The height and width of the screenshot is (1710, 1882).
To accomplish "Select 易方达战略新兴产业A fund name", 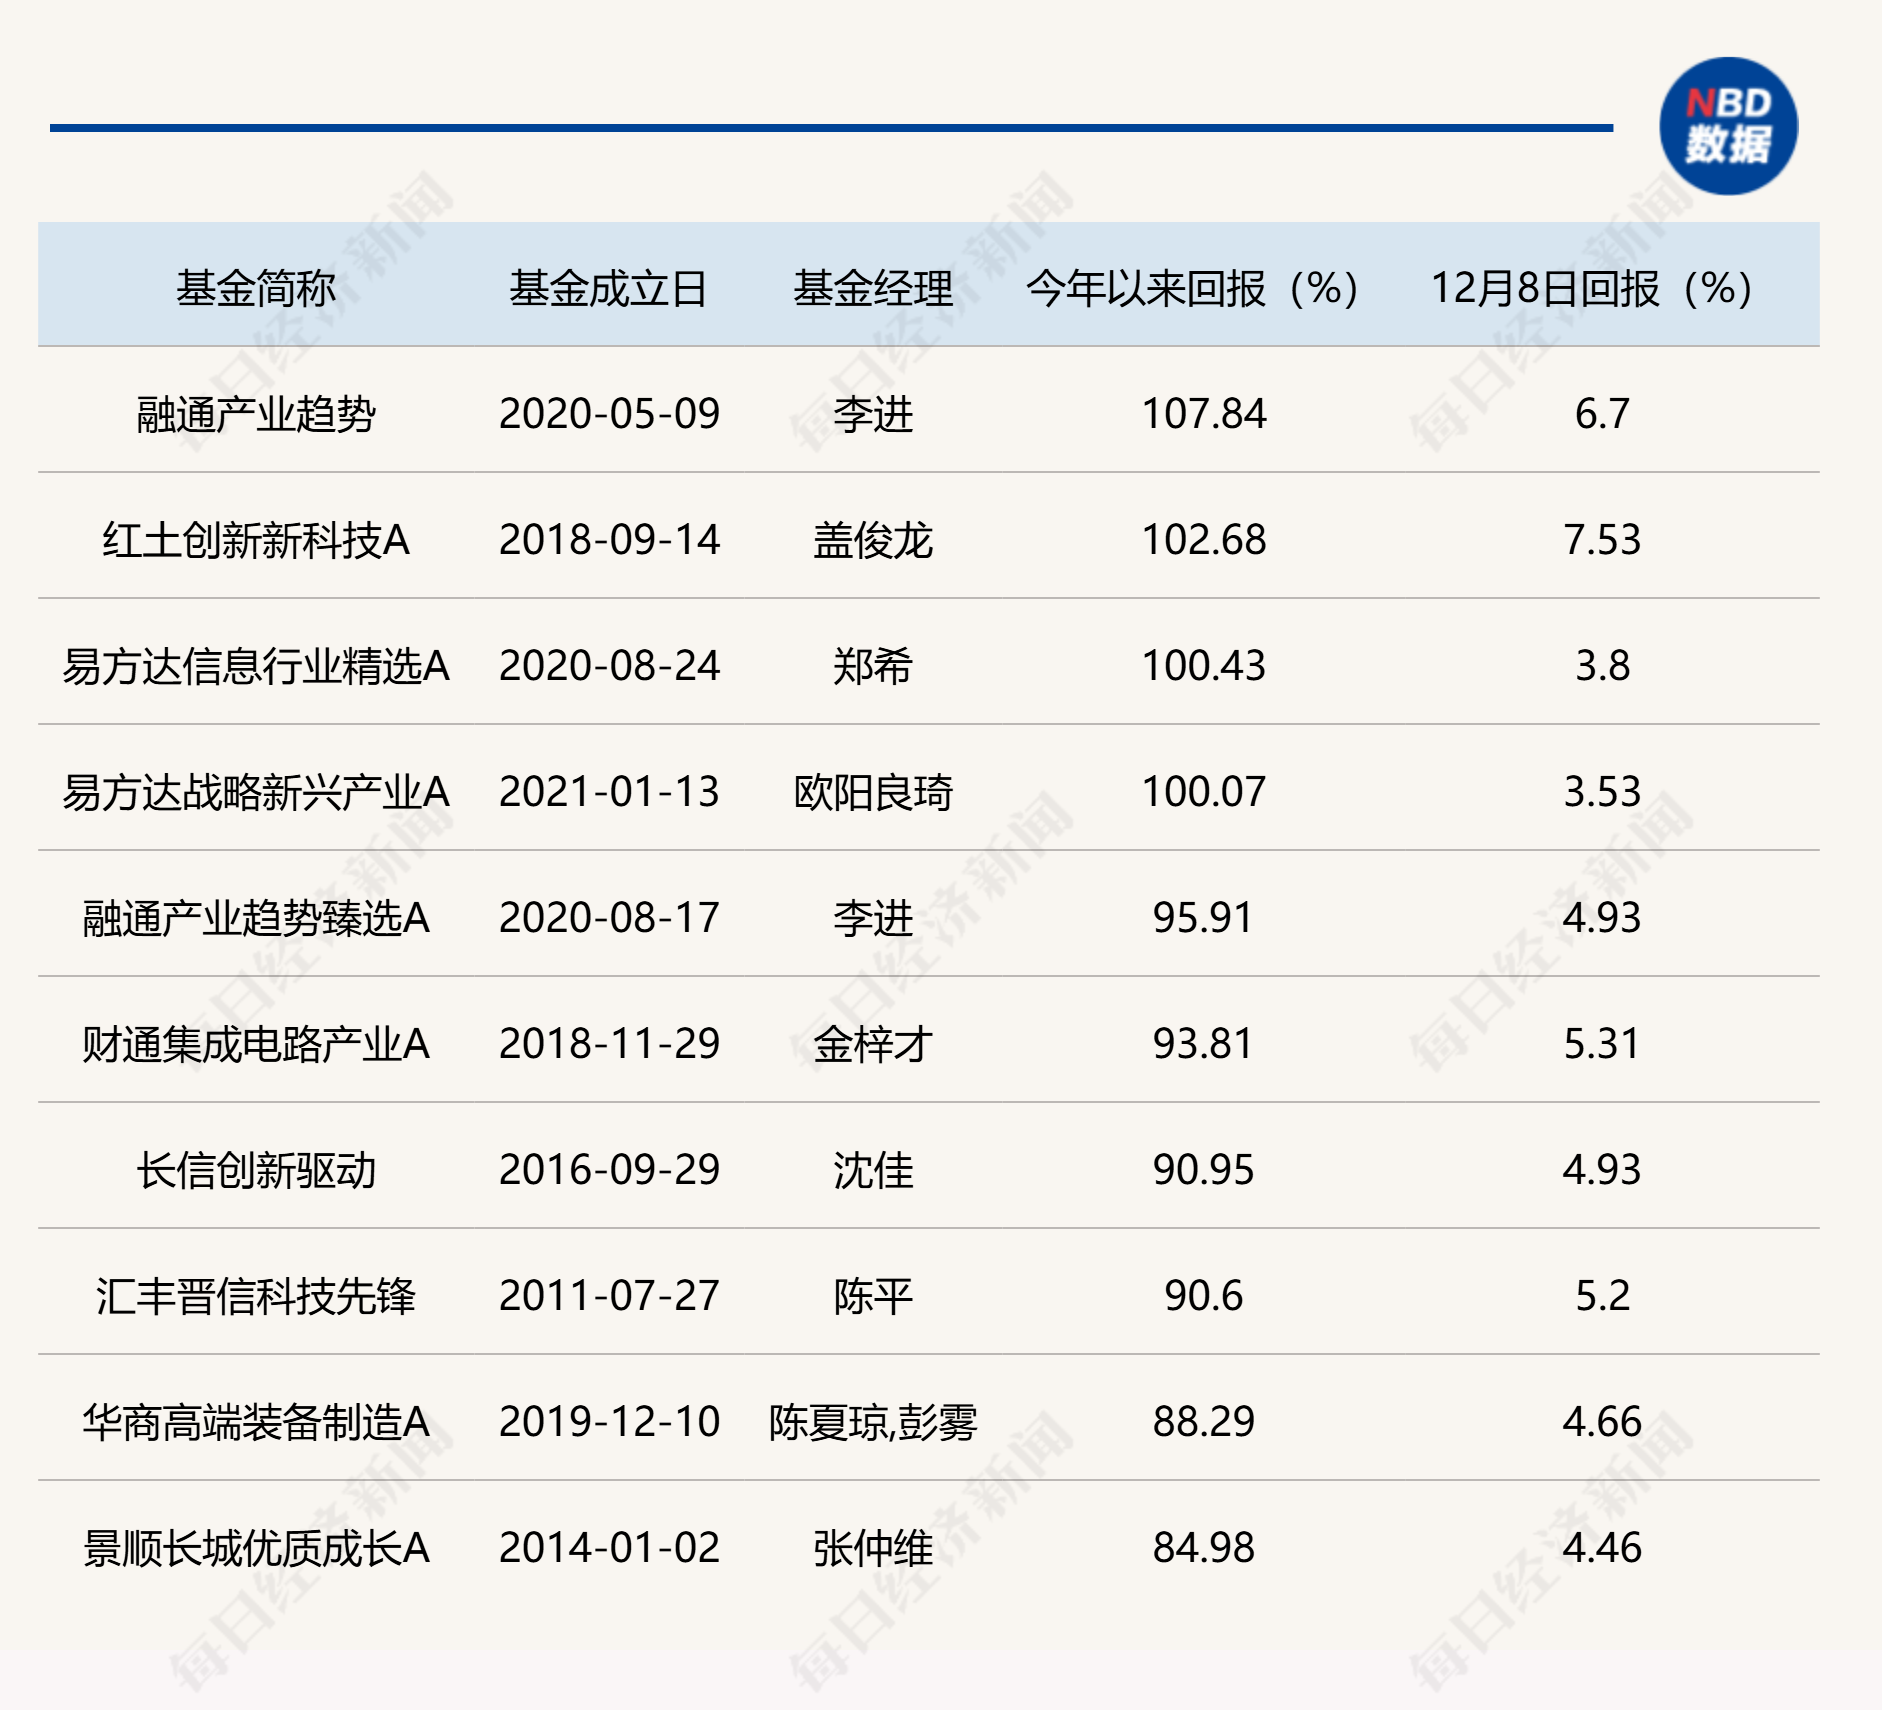I will [255, 792].
